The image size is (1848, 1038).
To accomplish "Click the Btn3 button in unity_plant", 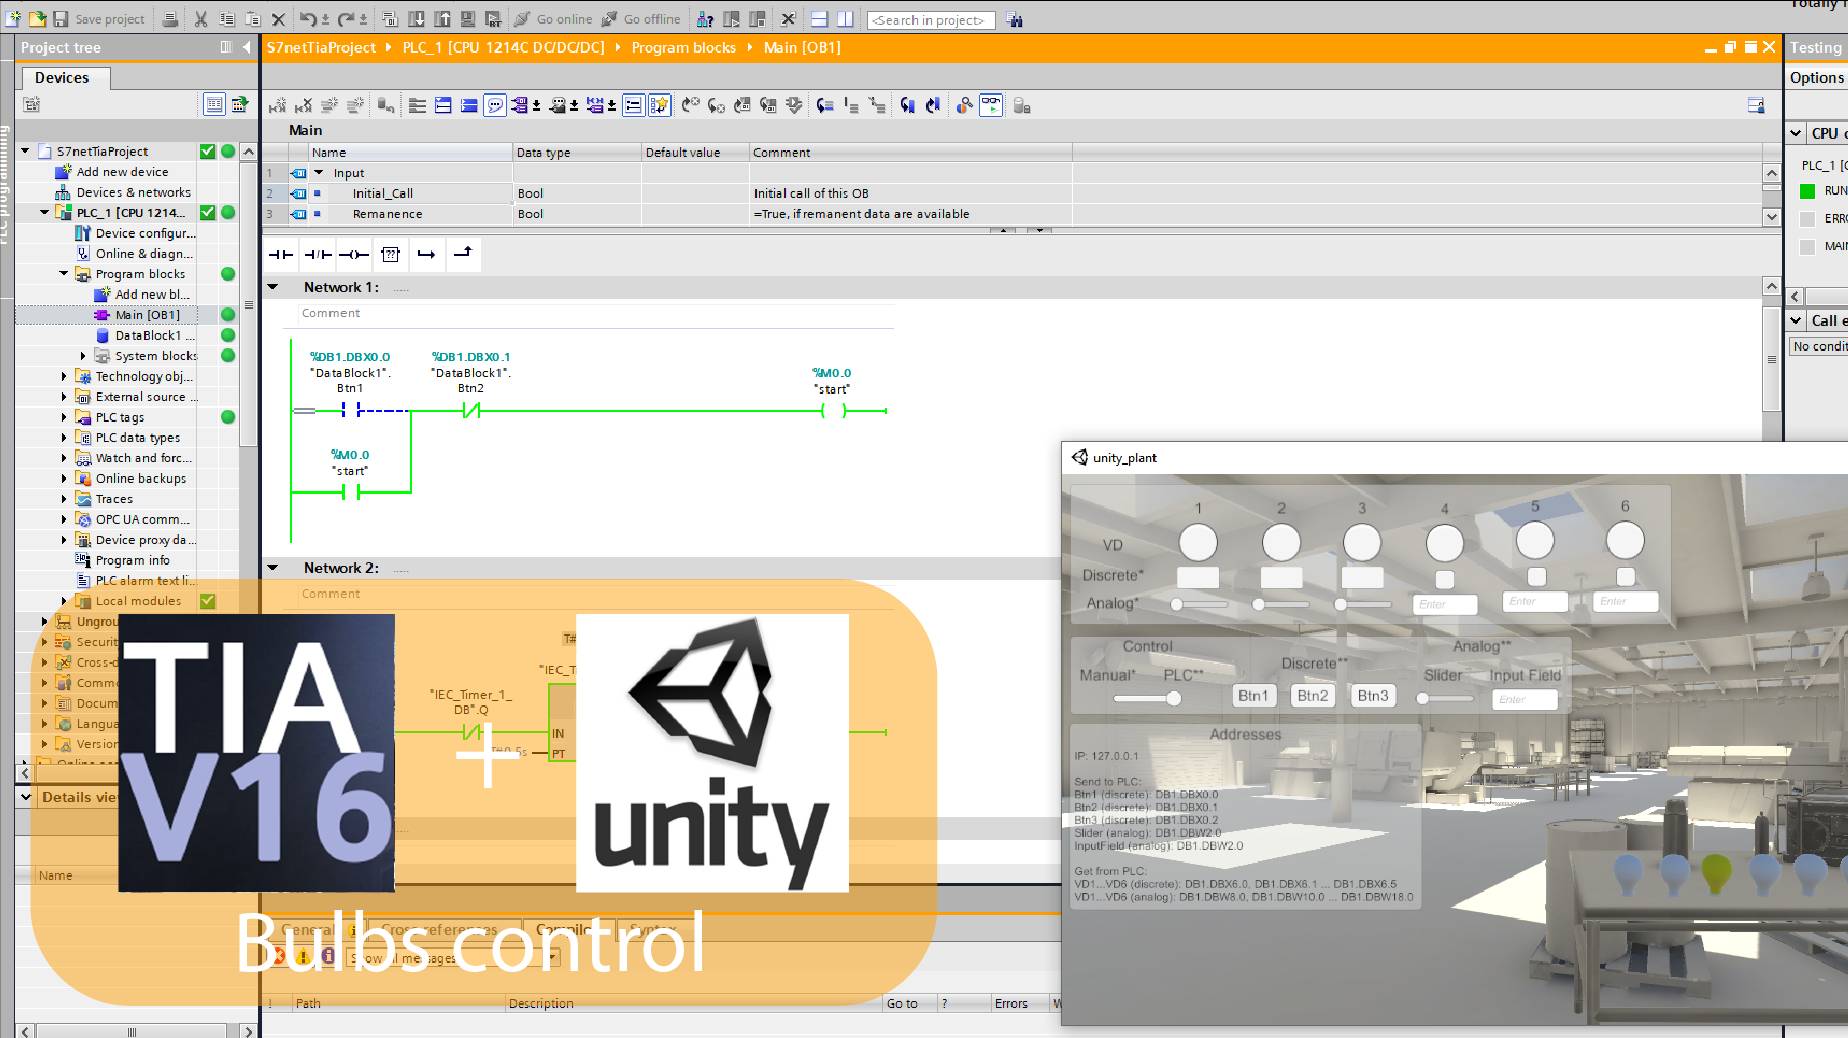I will 1373,695.
